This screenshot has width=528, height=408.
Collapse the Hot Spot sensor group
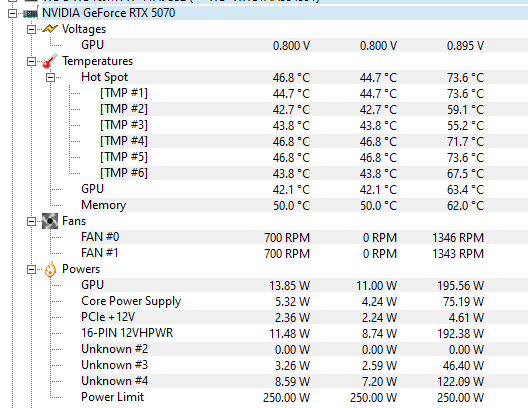coord(50,77)
